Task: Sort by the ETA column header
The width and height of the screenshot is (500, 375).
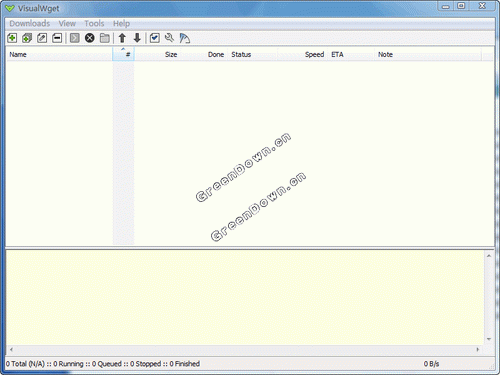Action: 351,54
